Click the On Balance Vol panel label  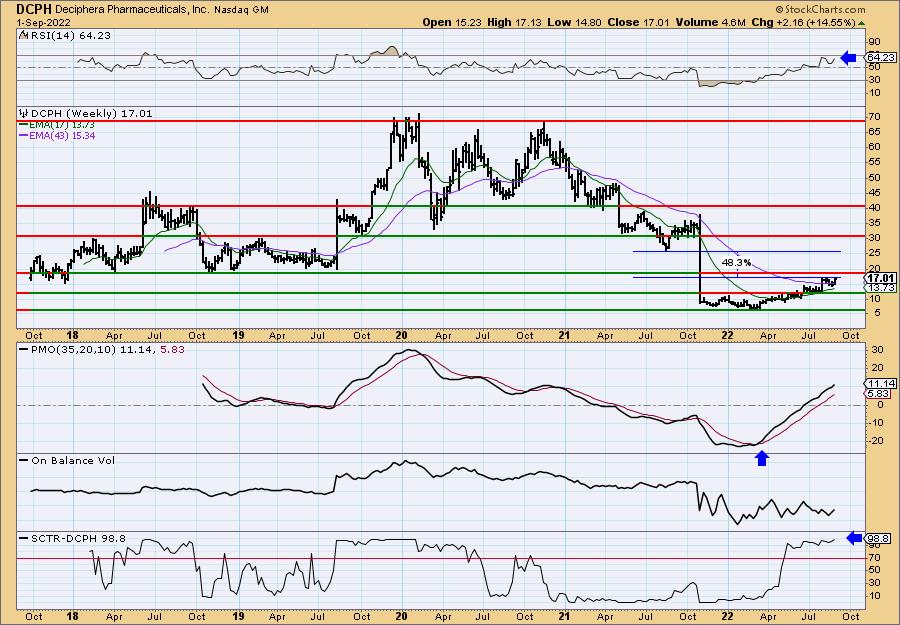pyautogui.click(x=73, y=460)
